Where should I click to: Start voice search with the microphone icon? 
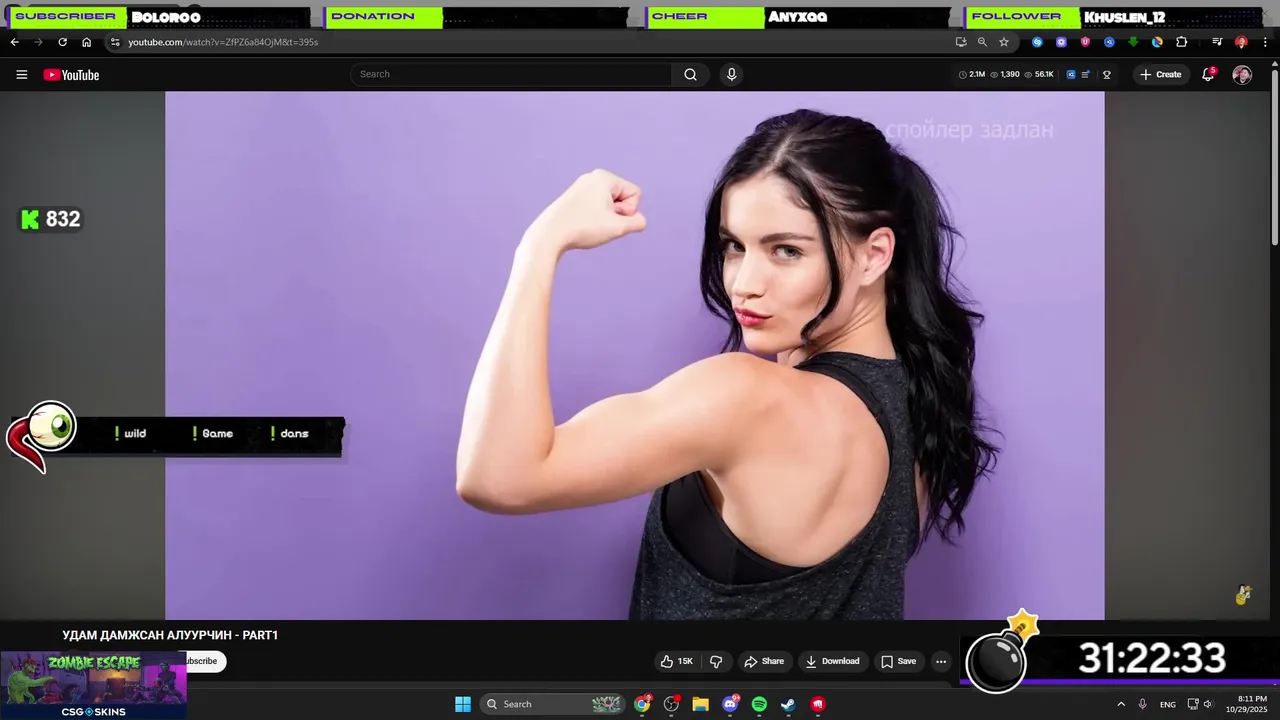[x=732, y=74]
